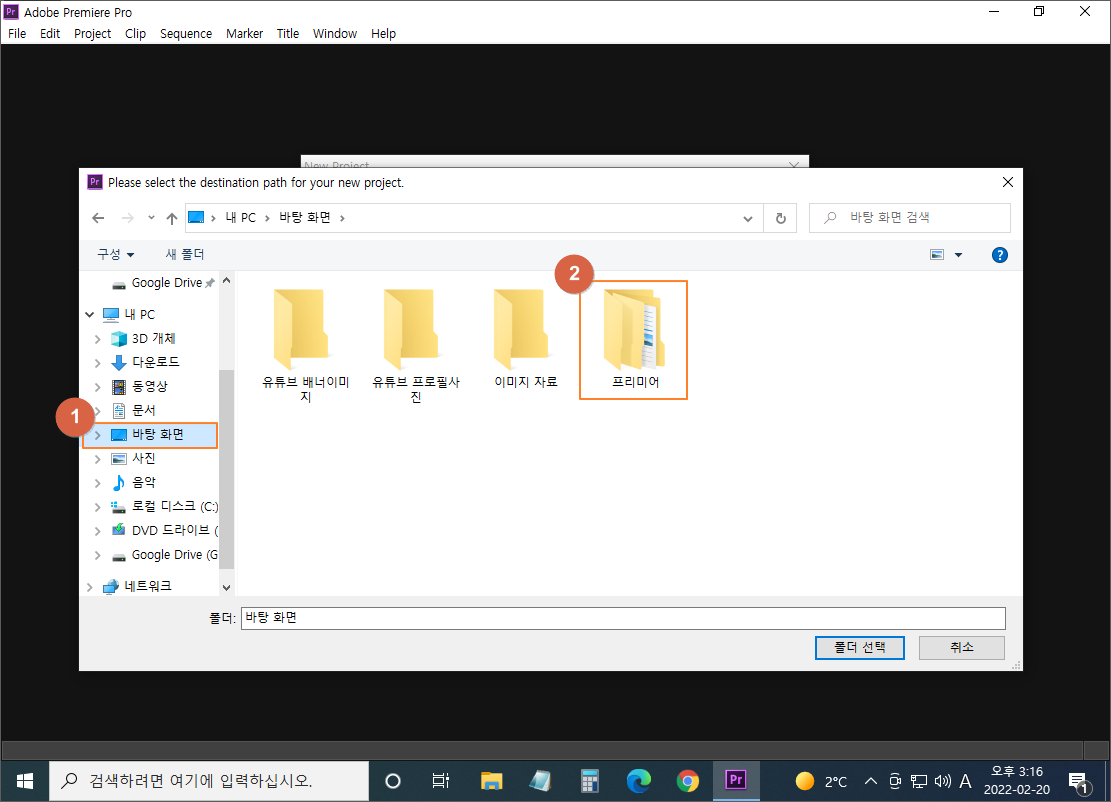This screenshot has width=1111, height=802.
Task: Open the Clip menu
Action: 135,33
